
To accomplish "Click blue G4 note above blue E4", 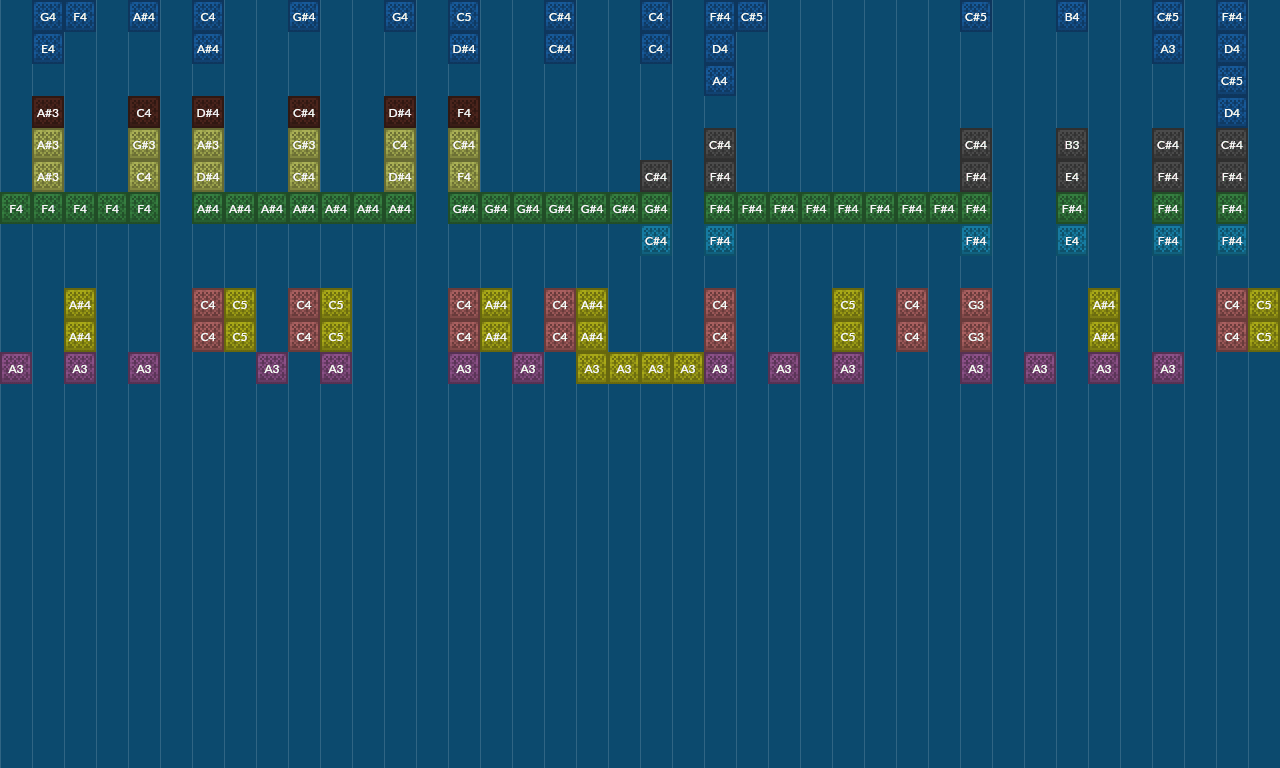I will click(x=48, y=16).
